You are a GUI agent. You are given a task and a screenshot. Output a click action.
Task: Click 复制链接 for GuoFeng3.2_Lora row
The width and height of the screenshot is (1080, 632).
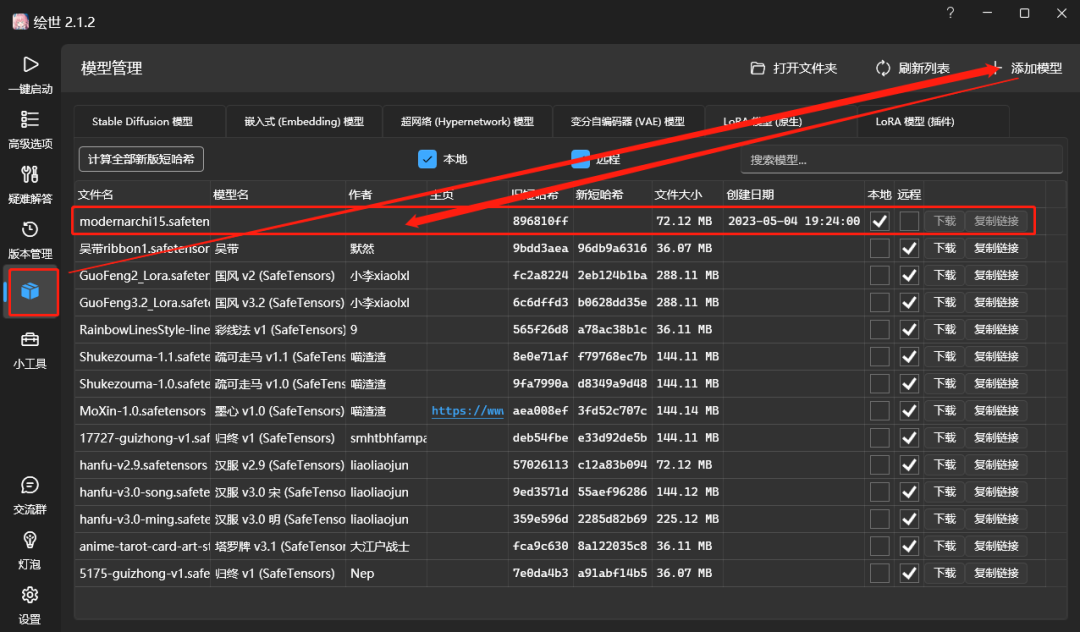click(996, 302)
